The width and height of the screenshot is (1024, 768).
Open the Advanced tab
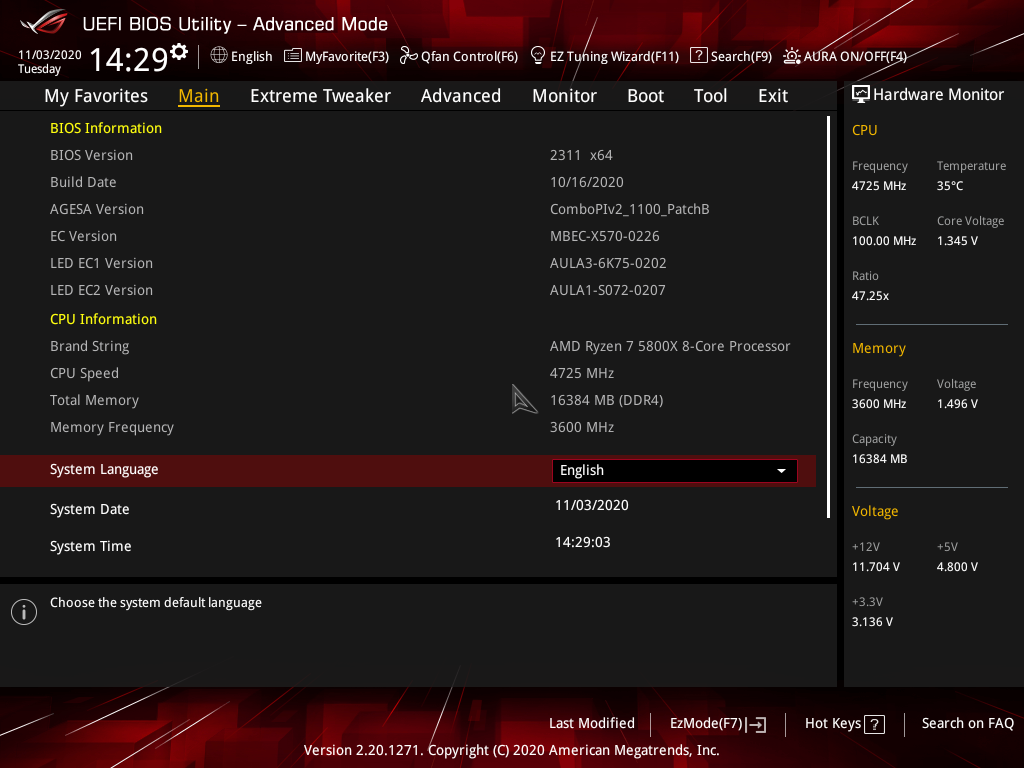pyautogui.click(x=460, y=96)
